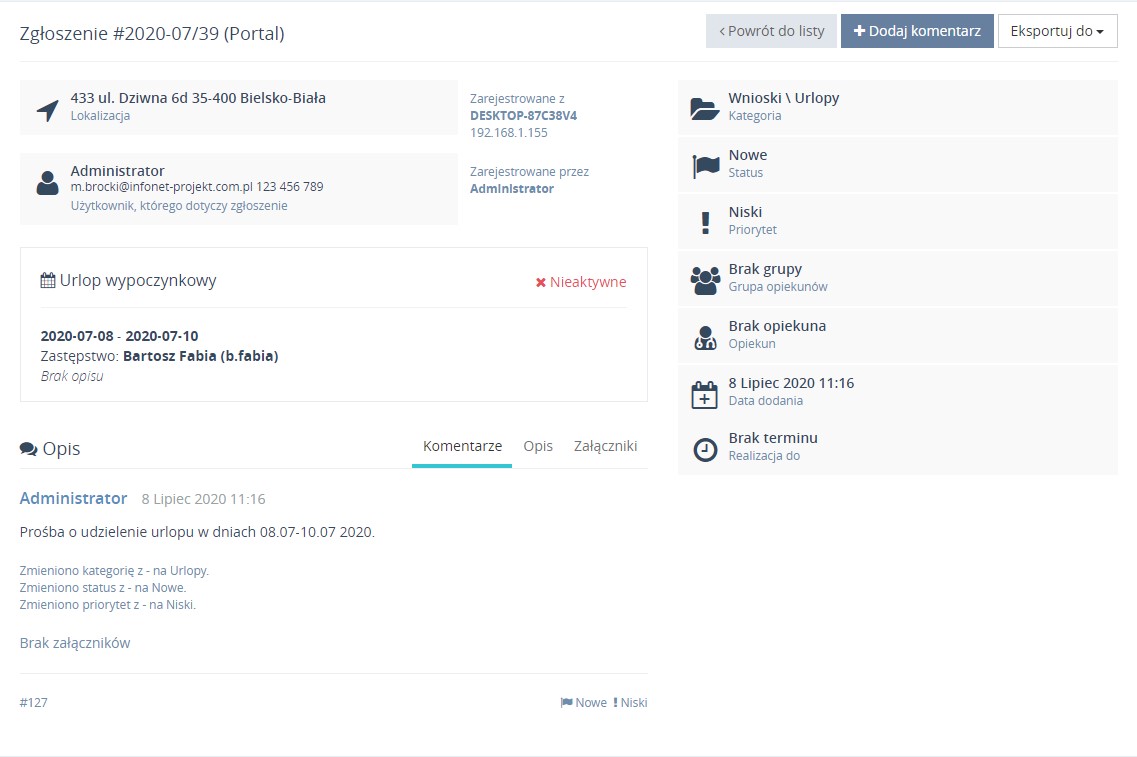Click the caretaker icon beside Brak opiekuna
Screen dimensions: 1137x757
(x=705, y=337)
